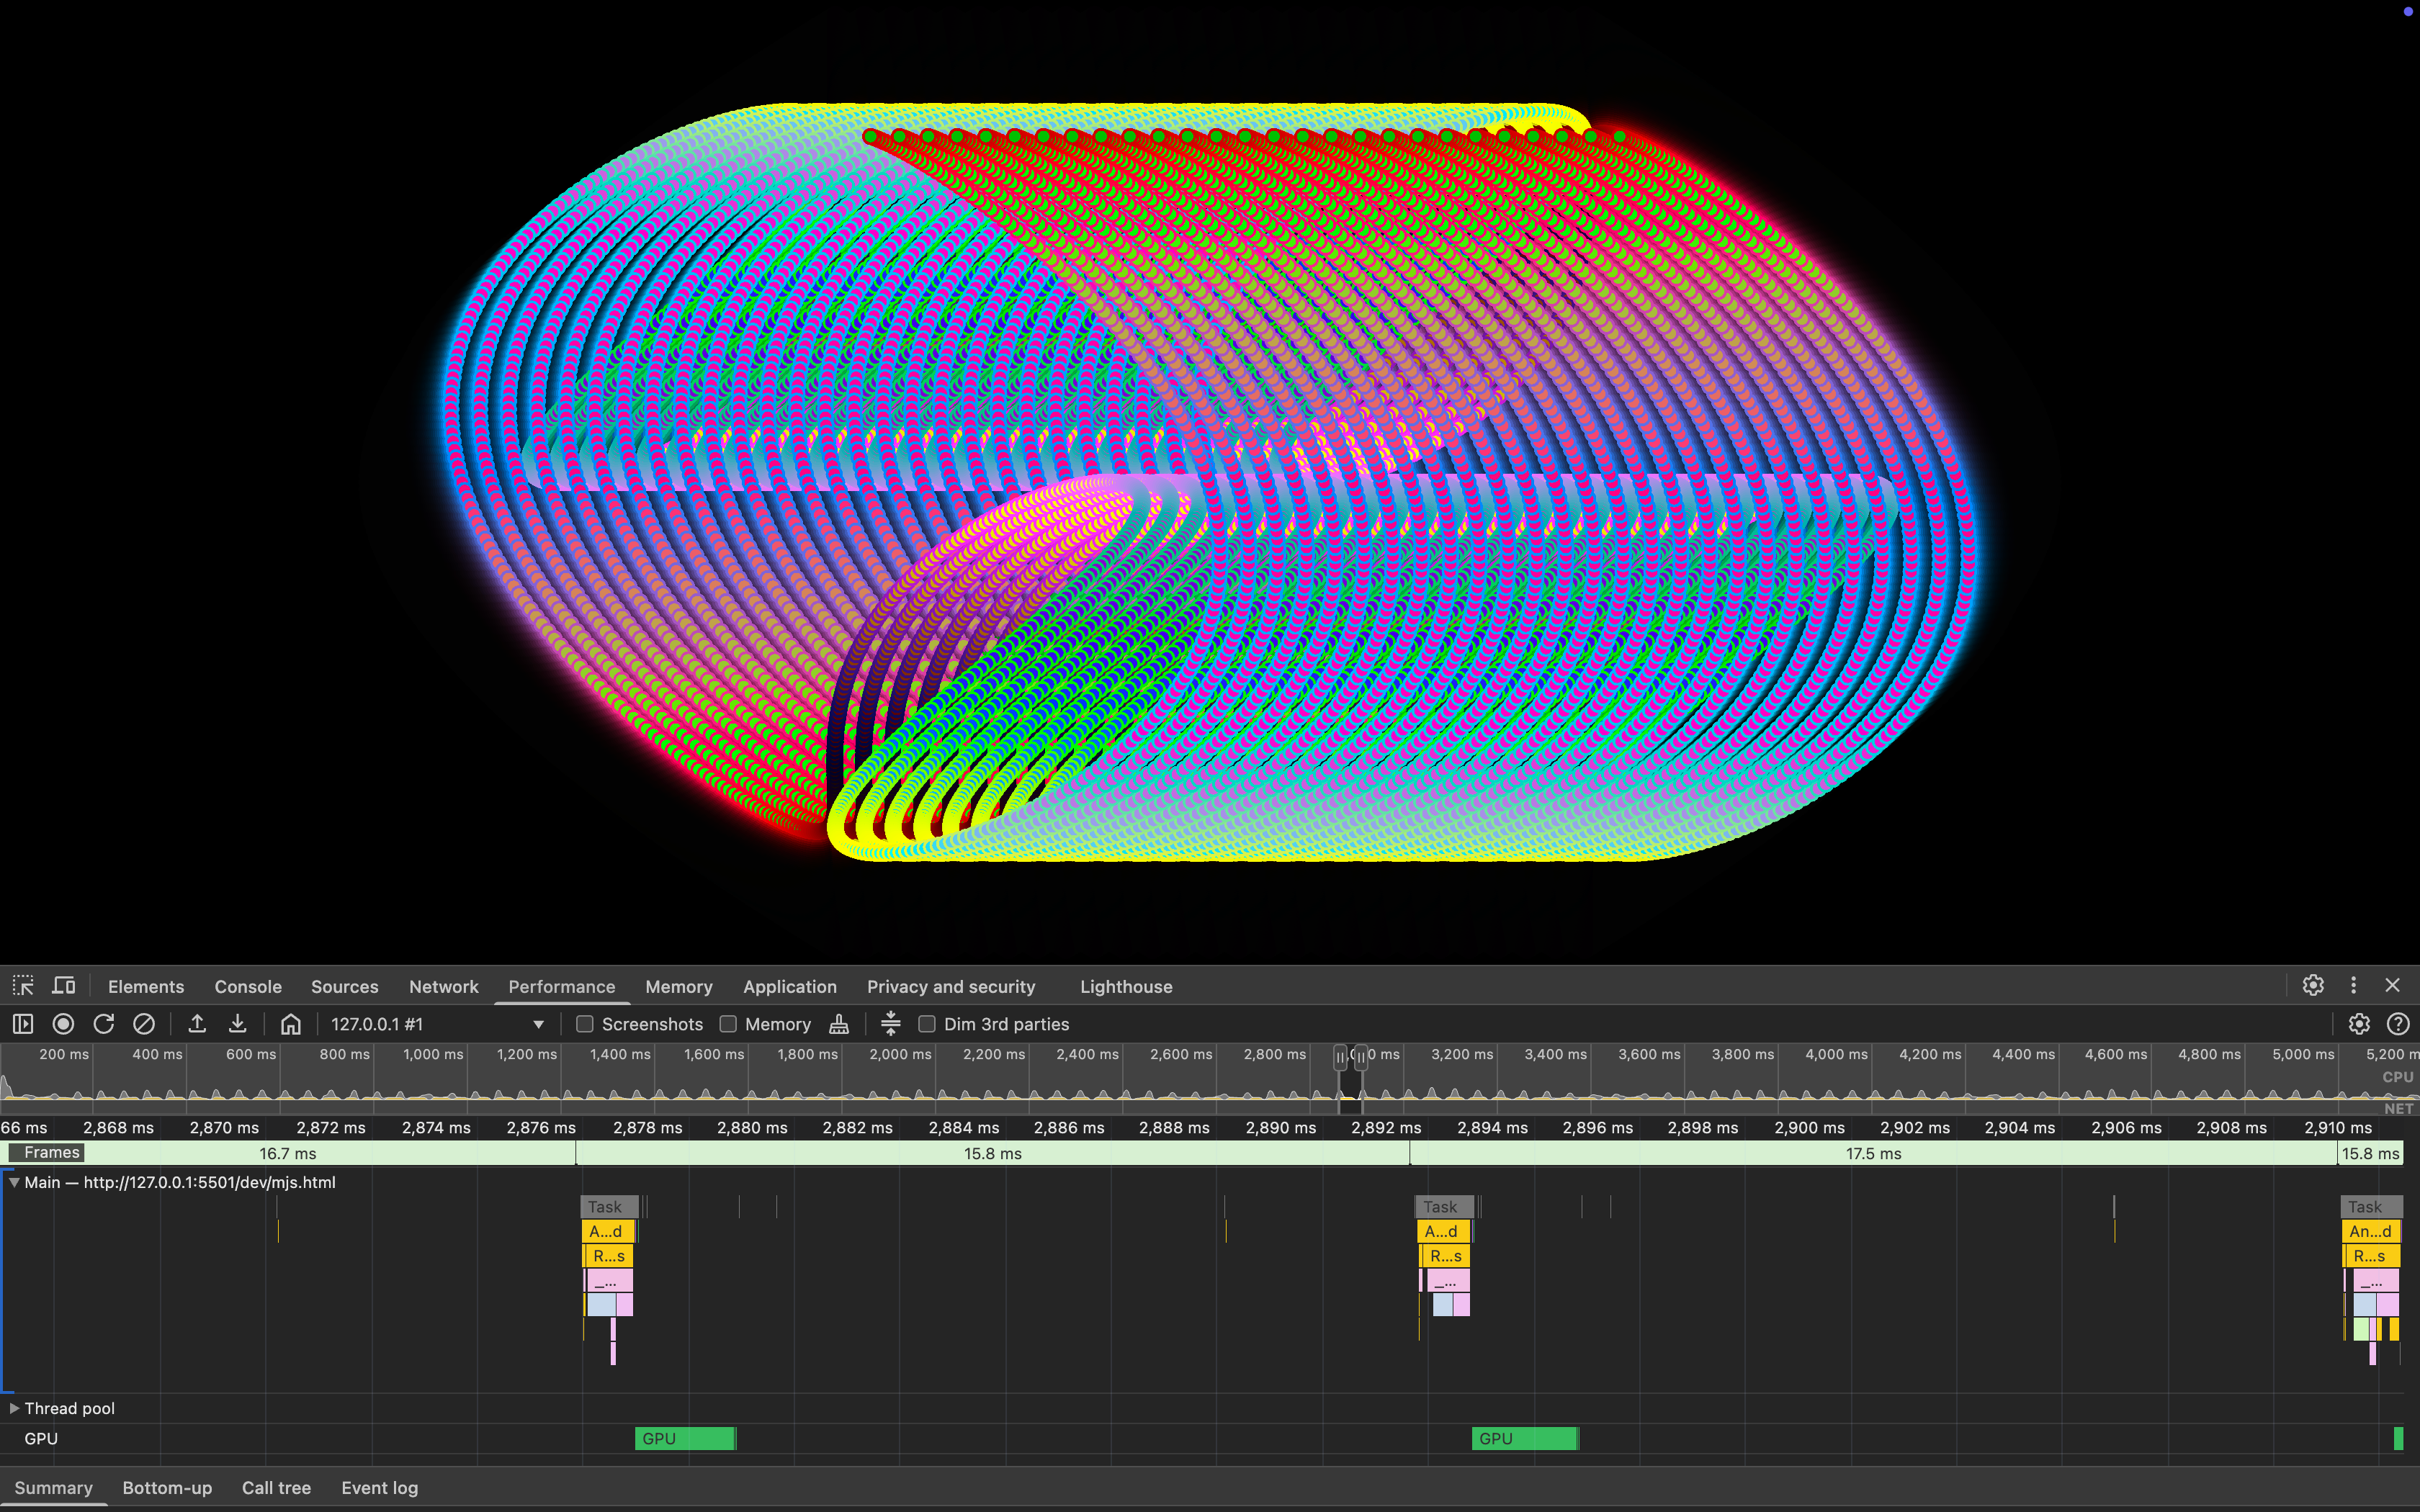Expand the Thread pool track
This screenshot has height=1512, width=2420.
[14, 1408]
